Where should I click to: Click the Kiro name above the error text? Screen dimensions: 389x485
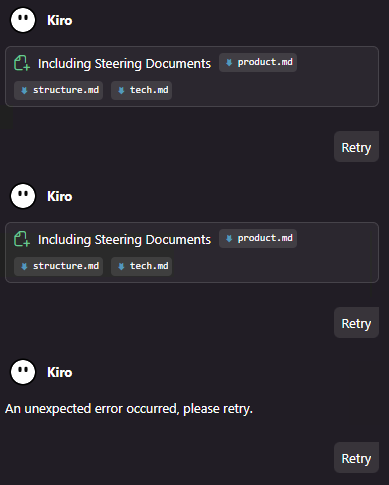[60, 372]
